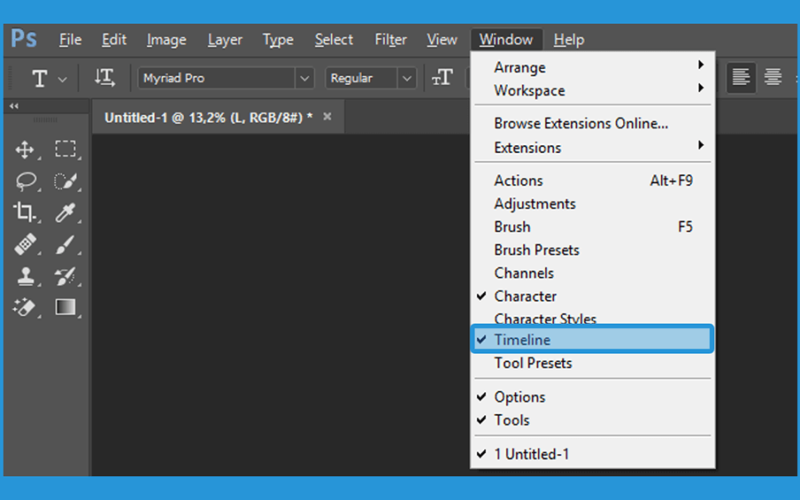Image resolution: width=800 pixels, height=500 pixels.
Task: Select the Eyedropper tool
Action: tap(65, 212)
